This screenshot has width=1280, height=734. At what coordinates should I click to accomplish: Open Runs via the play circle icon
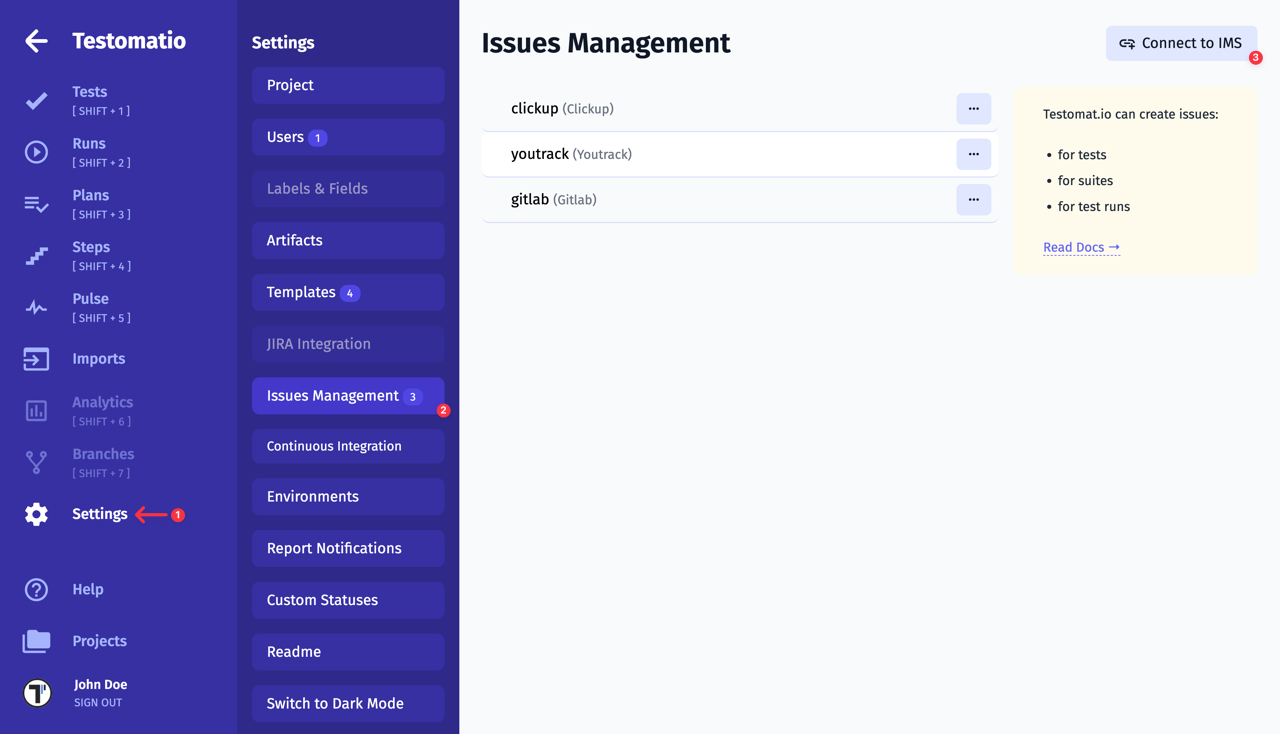coord(36,152)
